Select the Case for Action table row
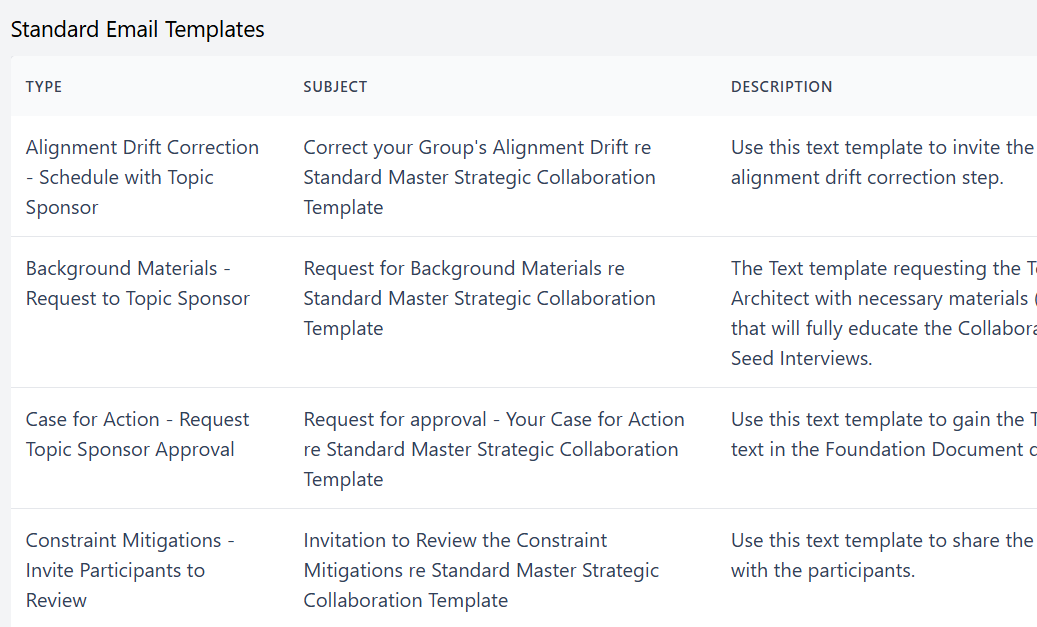1037x627 pixels. (524, 448)
